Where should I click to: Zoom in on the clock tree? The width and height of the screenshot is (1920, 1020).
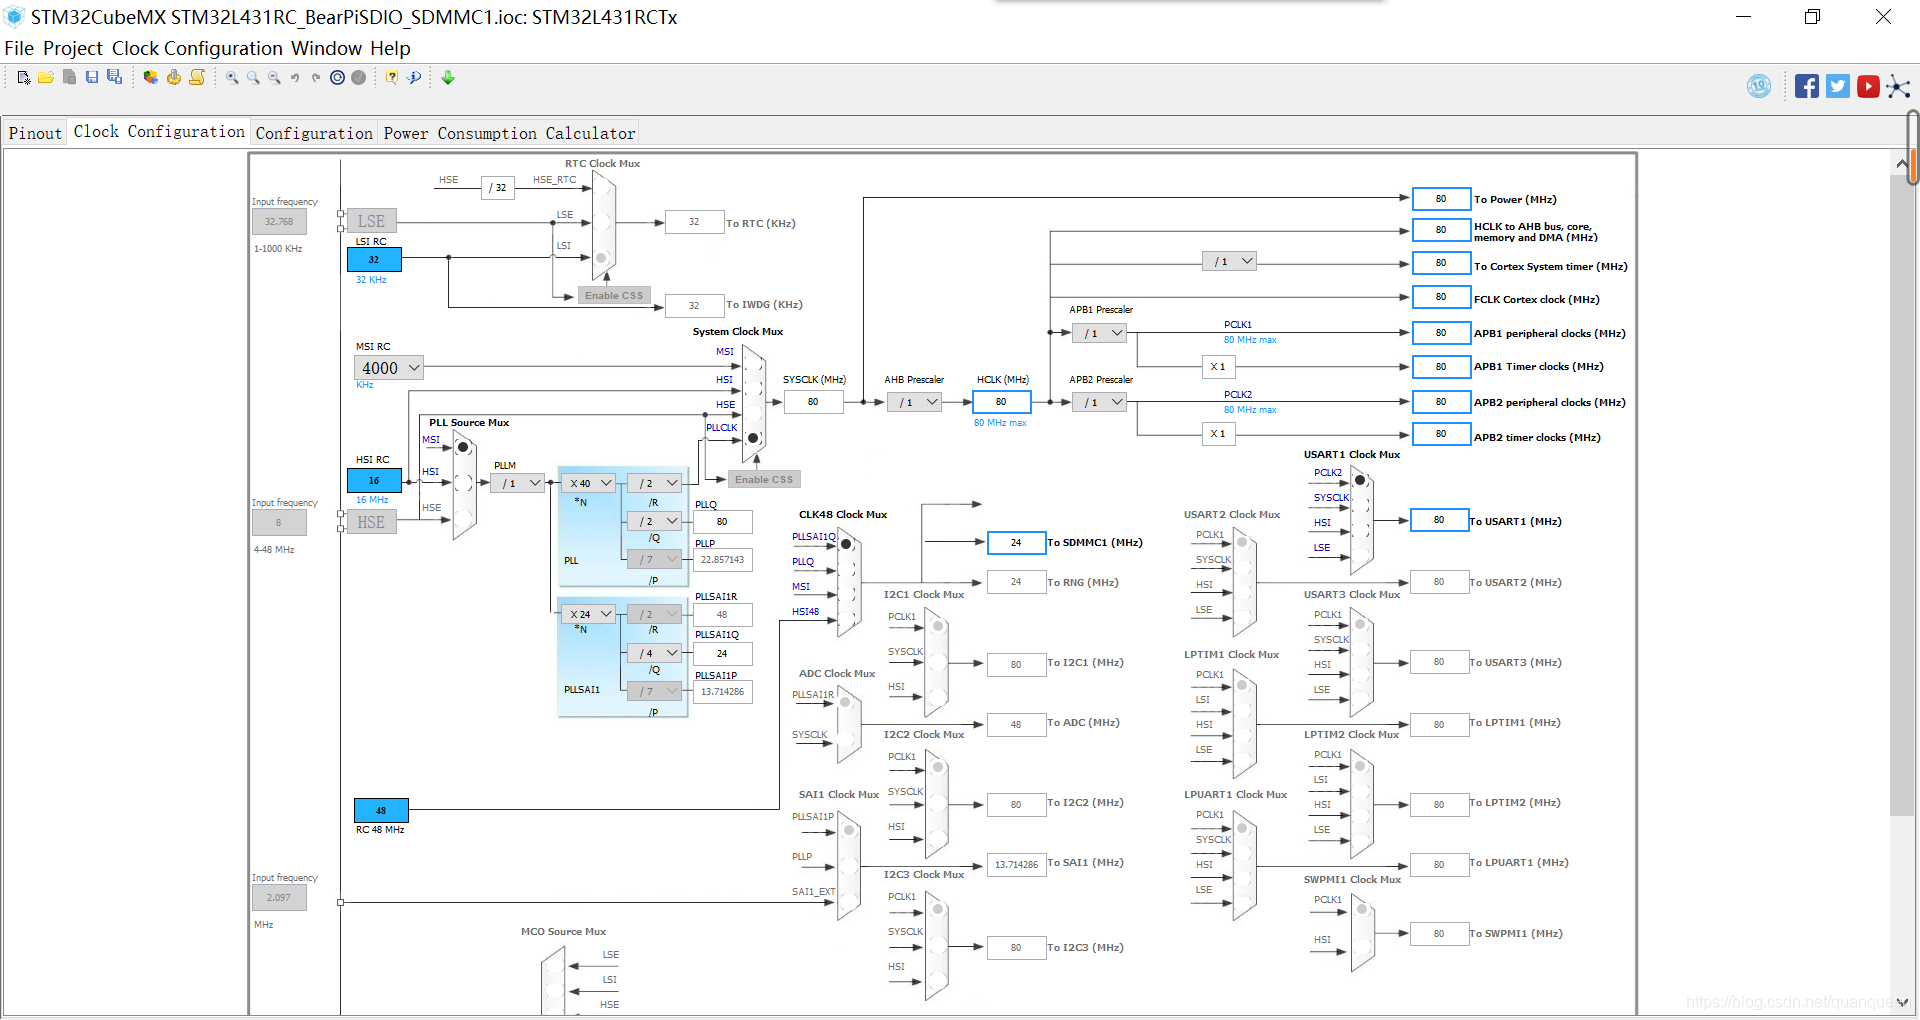[x=232, y=77]
